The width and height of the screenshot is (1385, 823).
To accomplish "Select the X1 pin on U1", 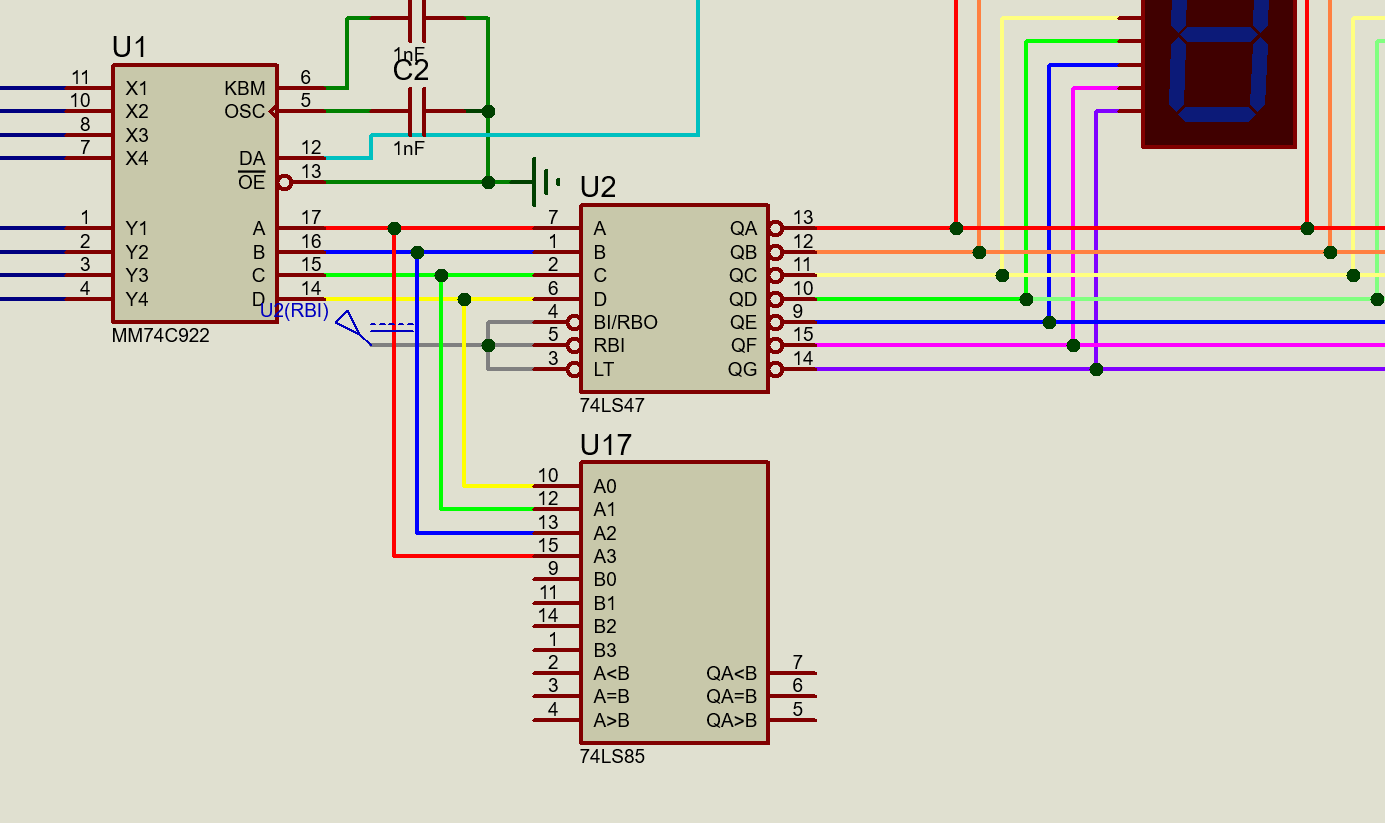I will (88, 88).
